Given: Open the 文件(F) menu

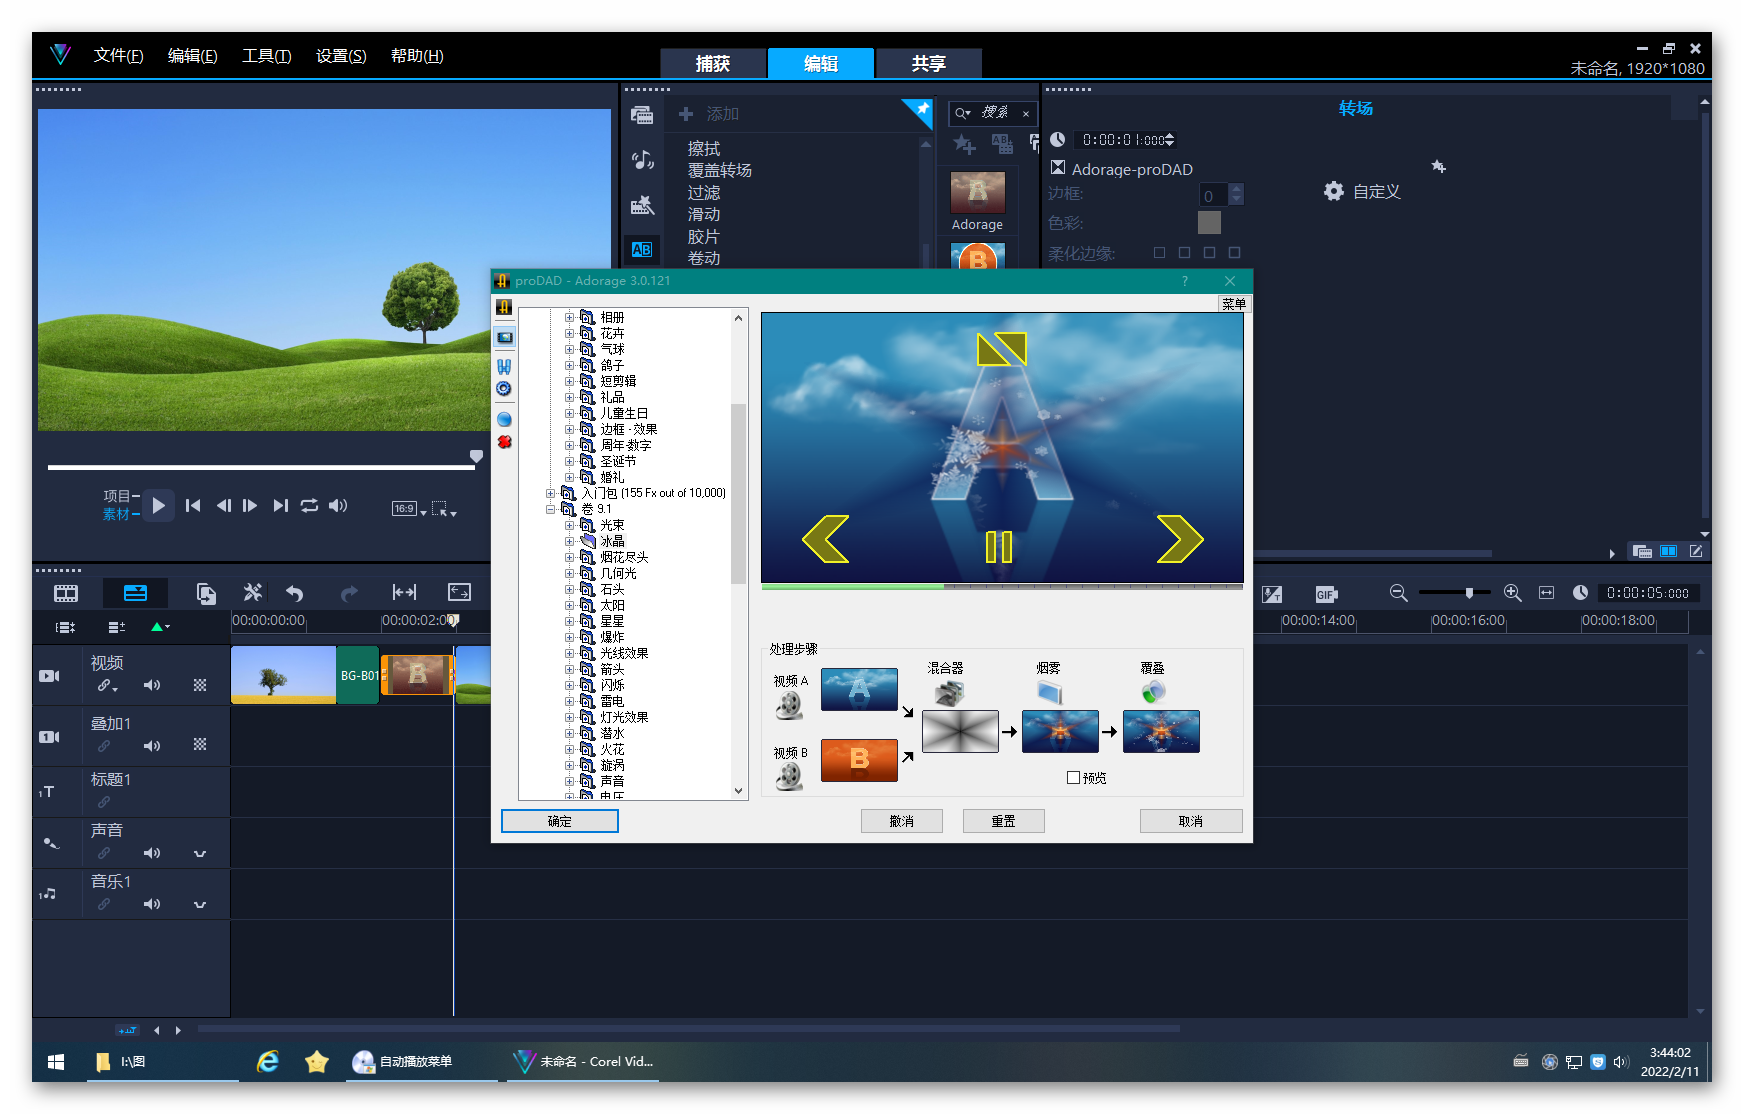Looking at the screenshot, I should (x=118, y=56).
